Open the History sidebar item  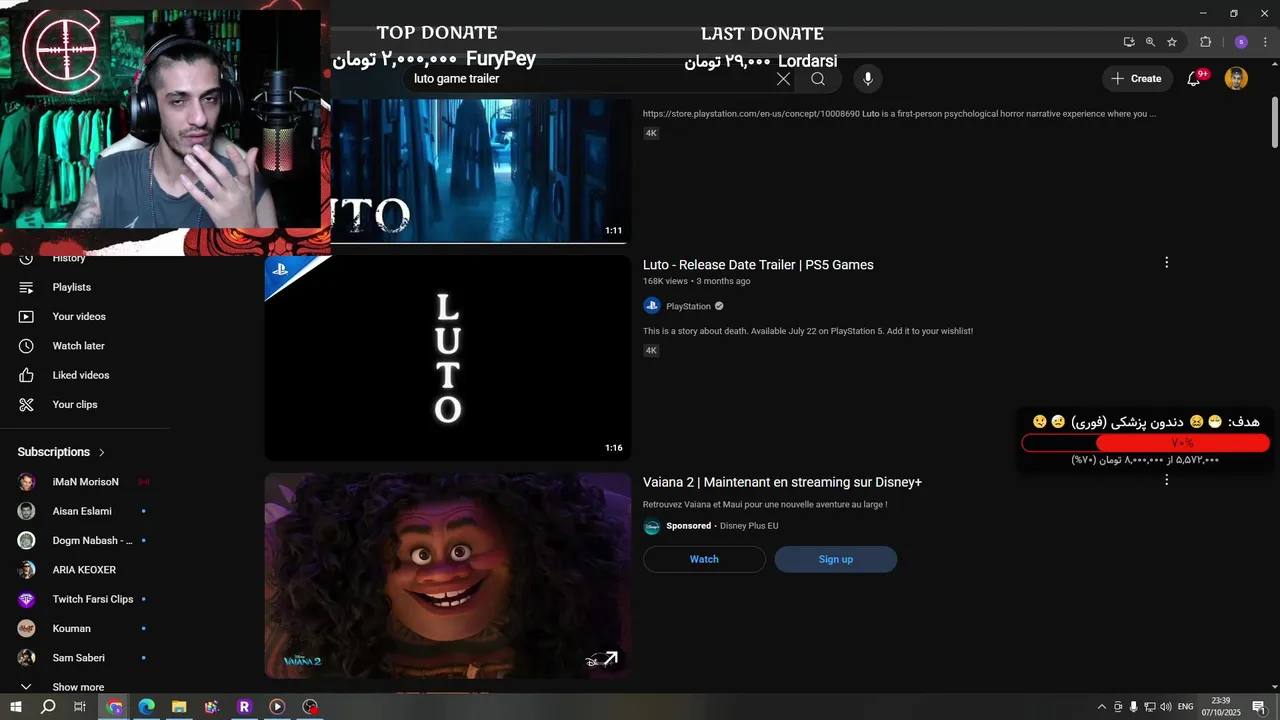click(x=68, y=259)
